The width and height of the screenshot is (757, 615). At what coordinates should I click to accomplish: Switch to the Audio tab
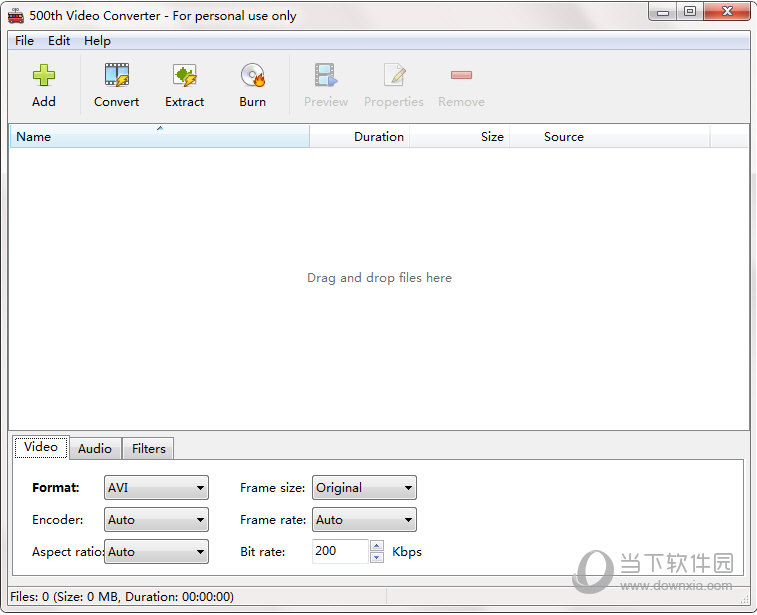[95, 448]
